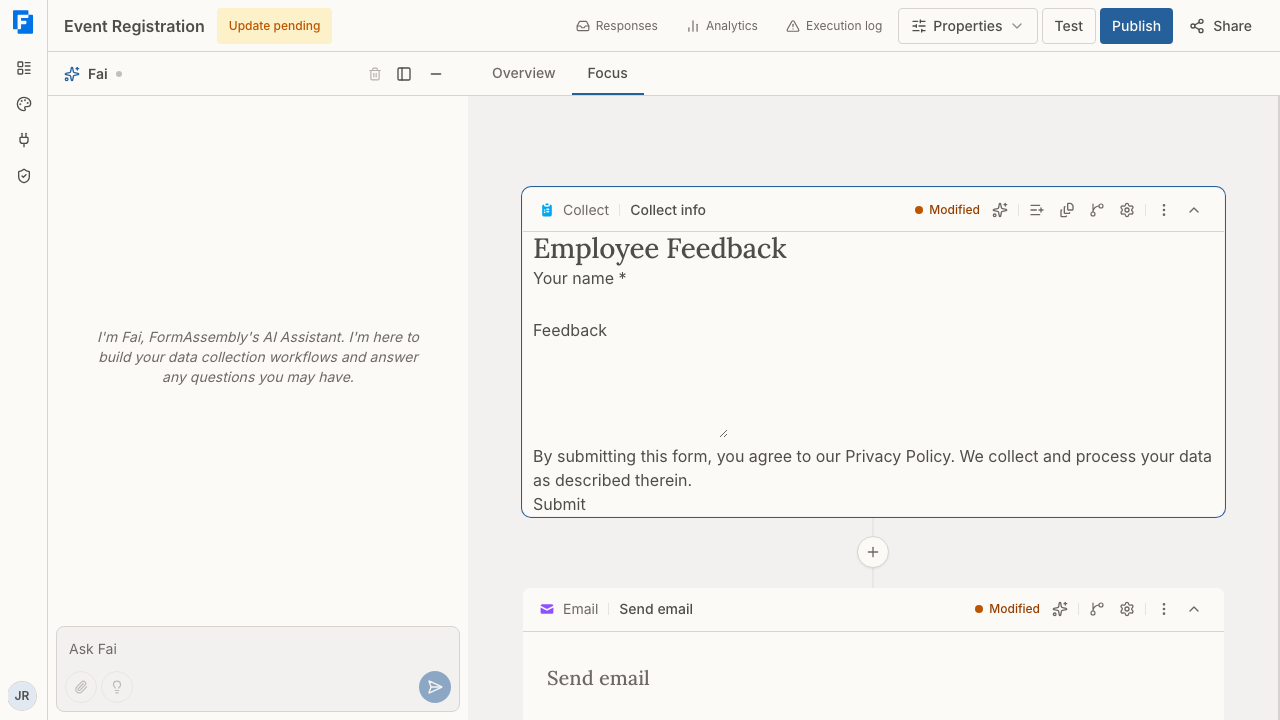Open the Analytics page

pyautogui.click(x=722, y=26)
